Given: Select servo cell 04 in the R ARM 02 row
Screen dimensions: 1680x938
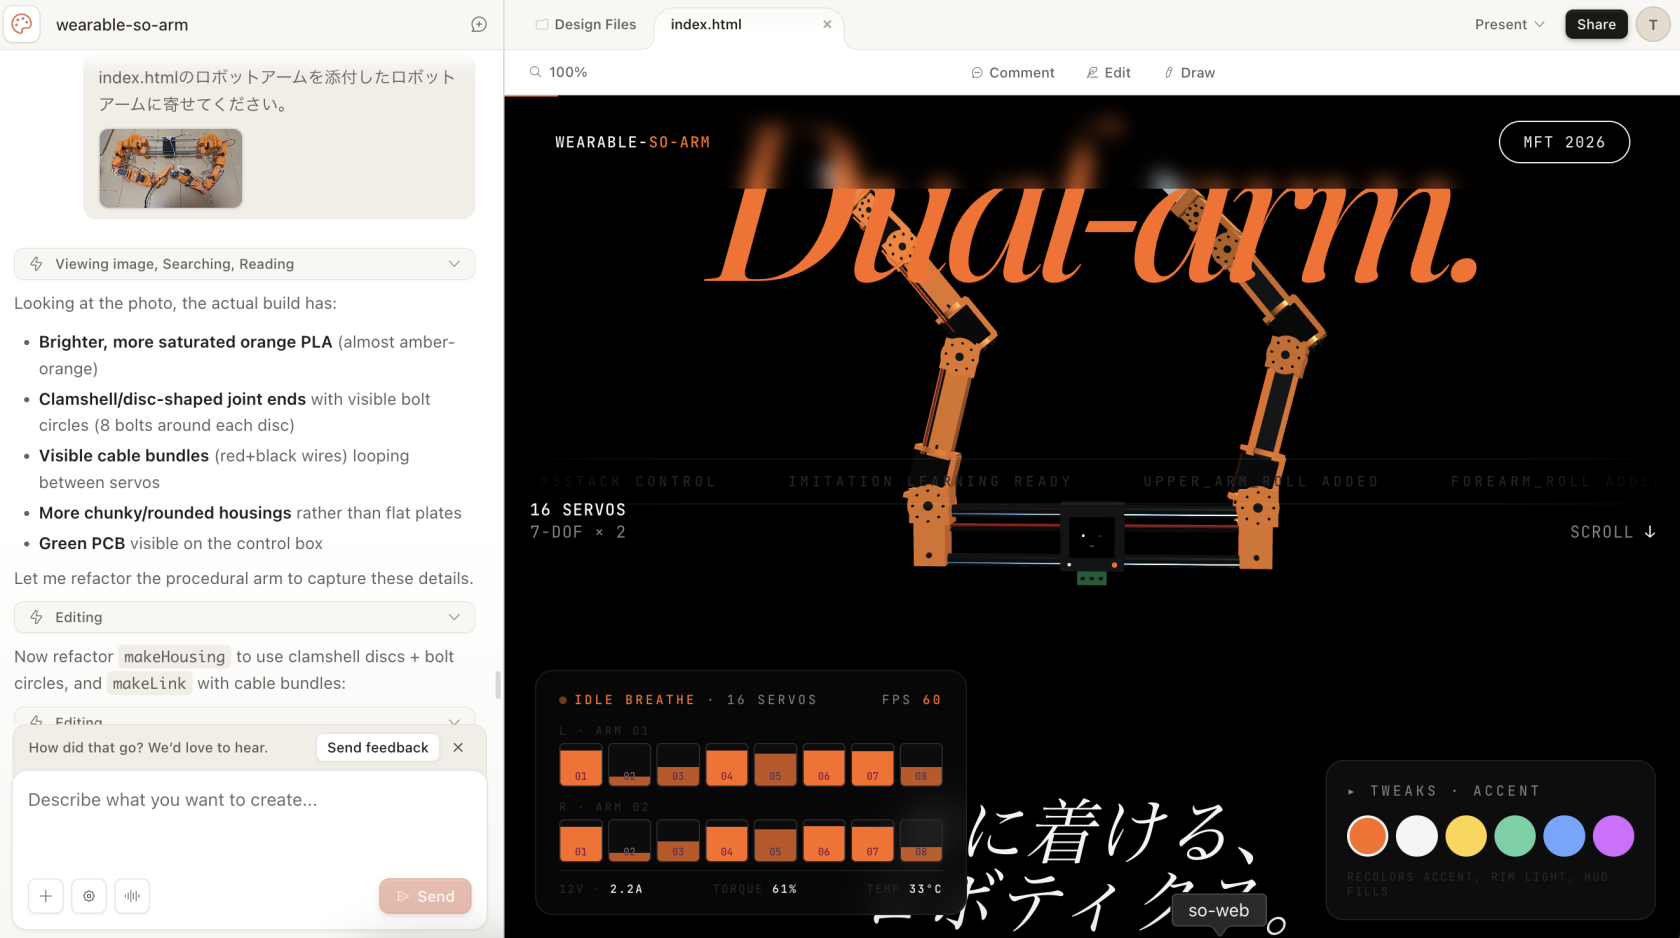Looking at the screenshot, I should click(727, 841).
